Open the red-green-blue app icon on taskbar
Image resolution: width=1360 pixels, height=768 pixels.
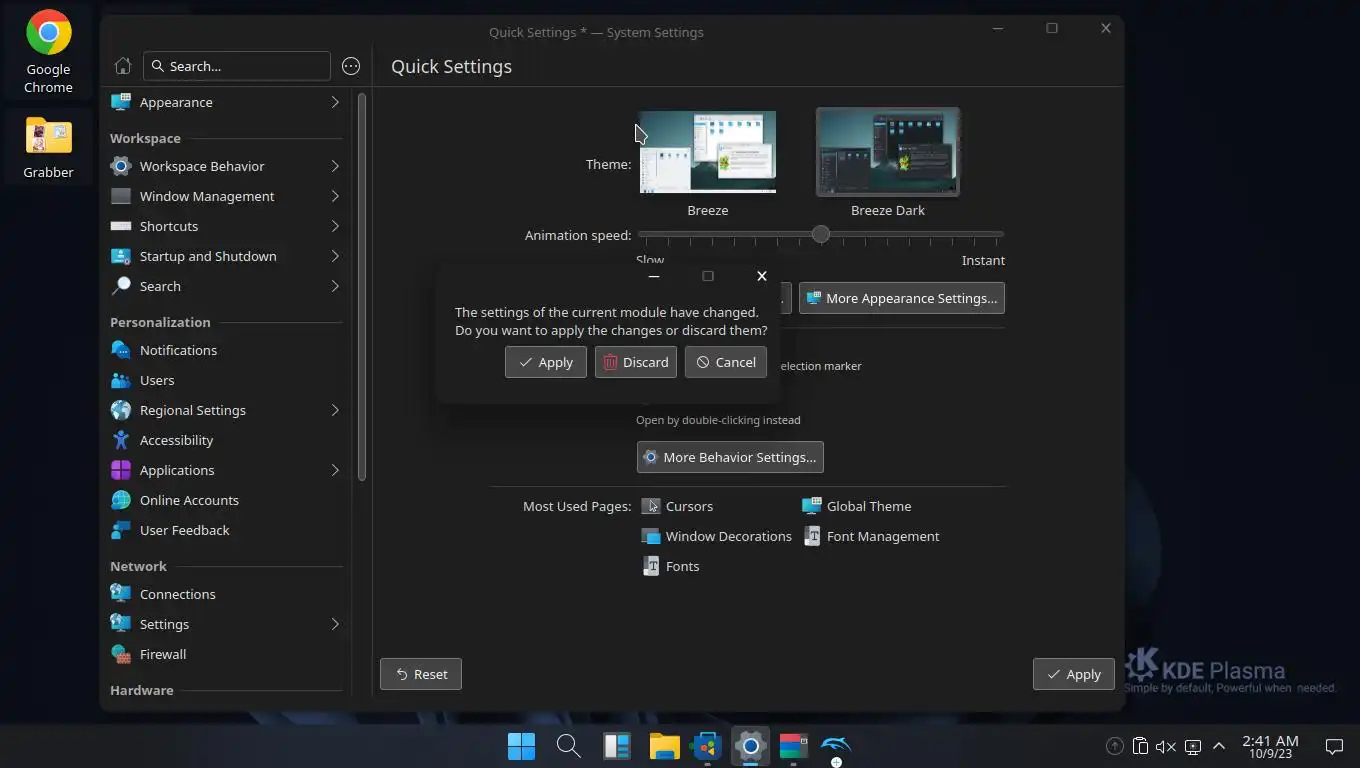tap(793, 746)
